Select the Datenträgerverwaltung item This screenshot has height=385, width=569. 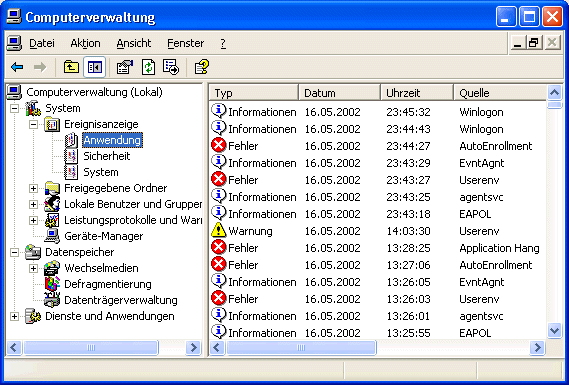[x=121, y=300]
